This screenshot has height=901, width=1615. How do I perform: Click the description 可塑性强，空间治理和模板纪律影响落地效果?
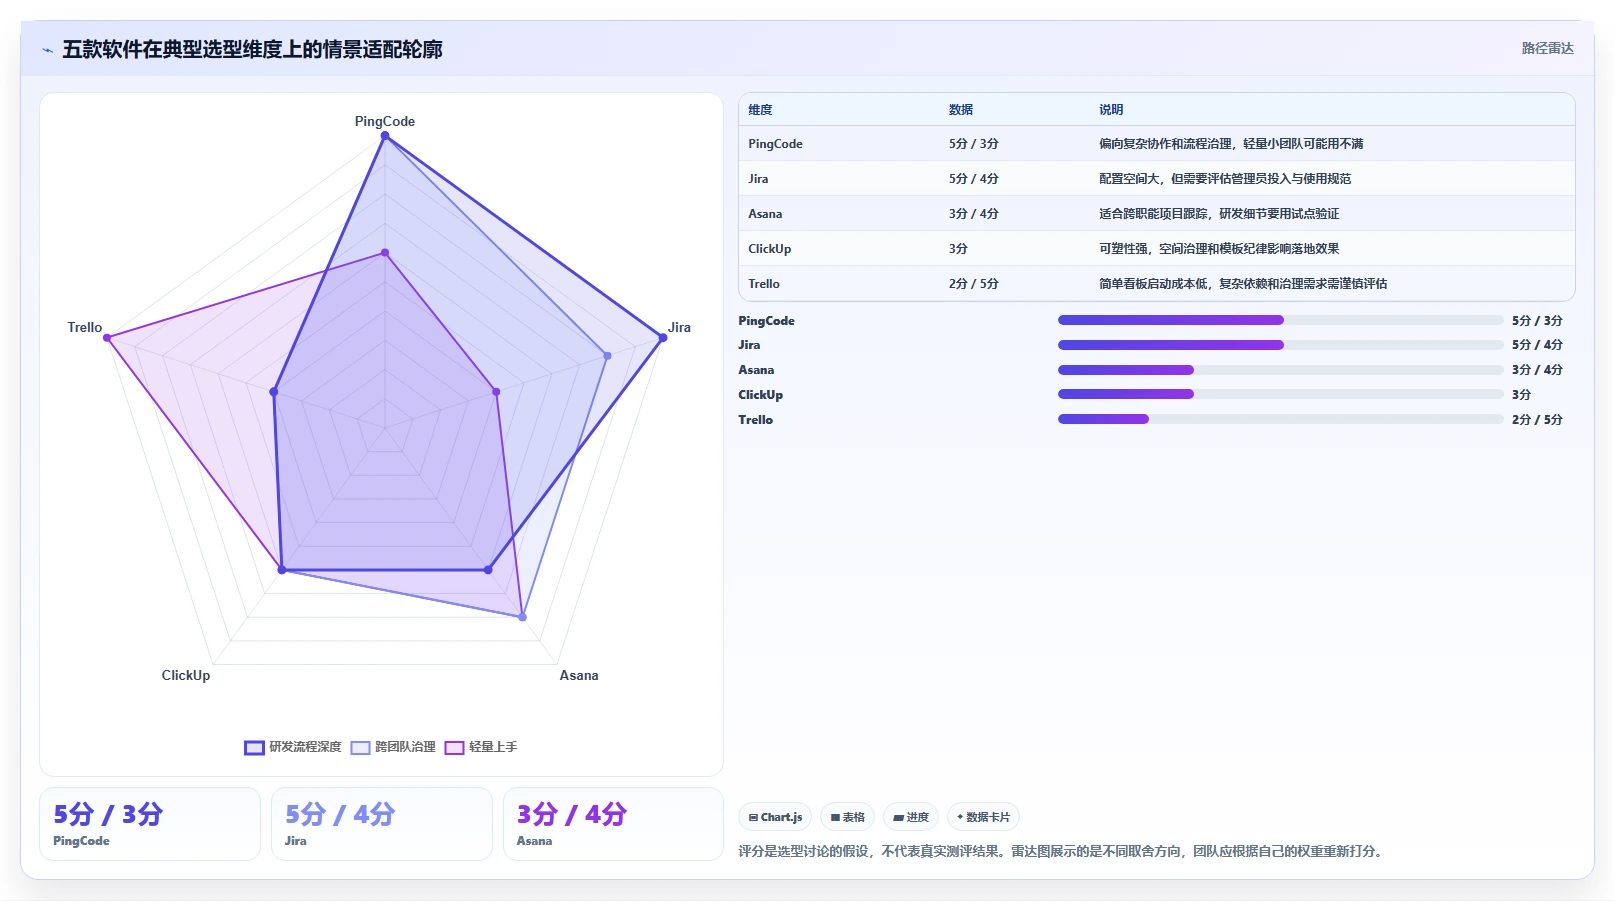tap(1219, 249)
